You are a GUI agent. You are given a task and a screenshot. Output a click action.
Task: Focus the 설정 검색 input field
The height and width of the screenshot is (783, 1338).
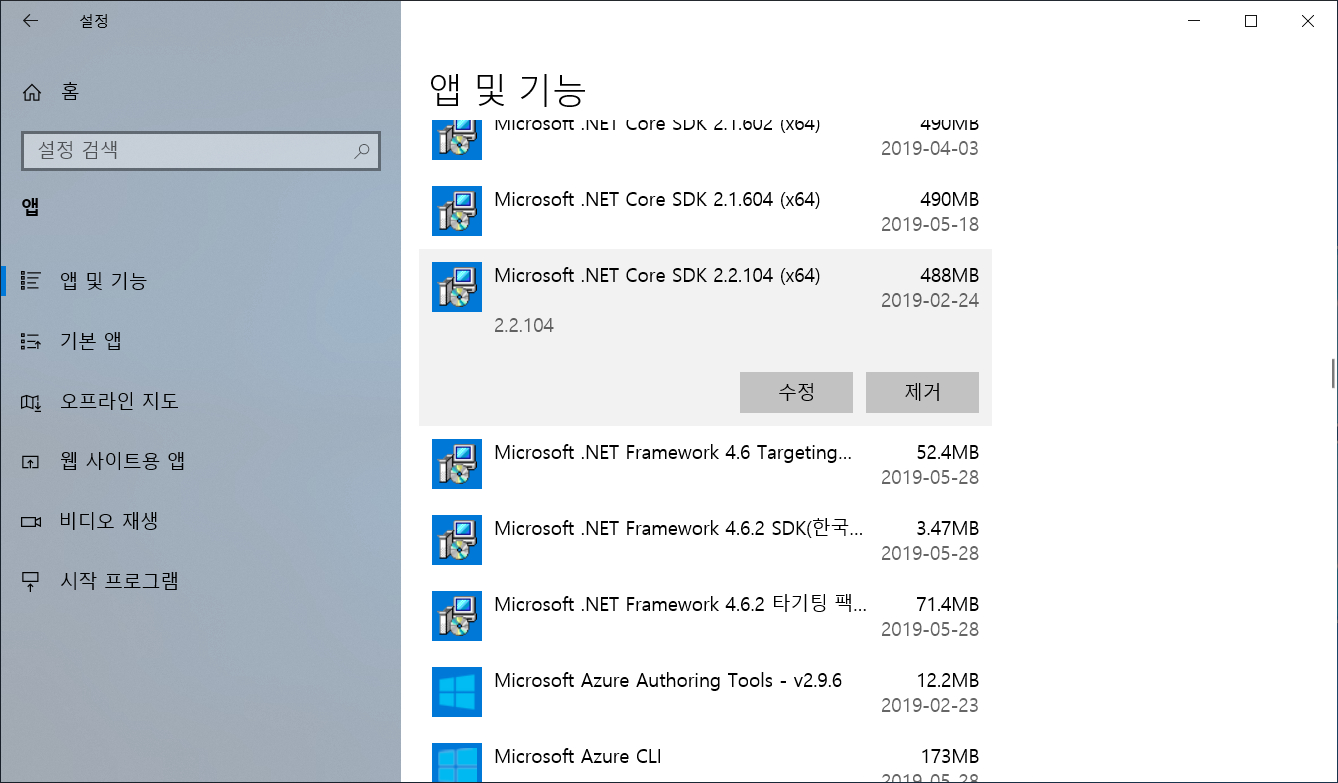click(x=200, y=151)
